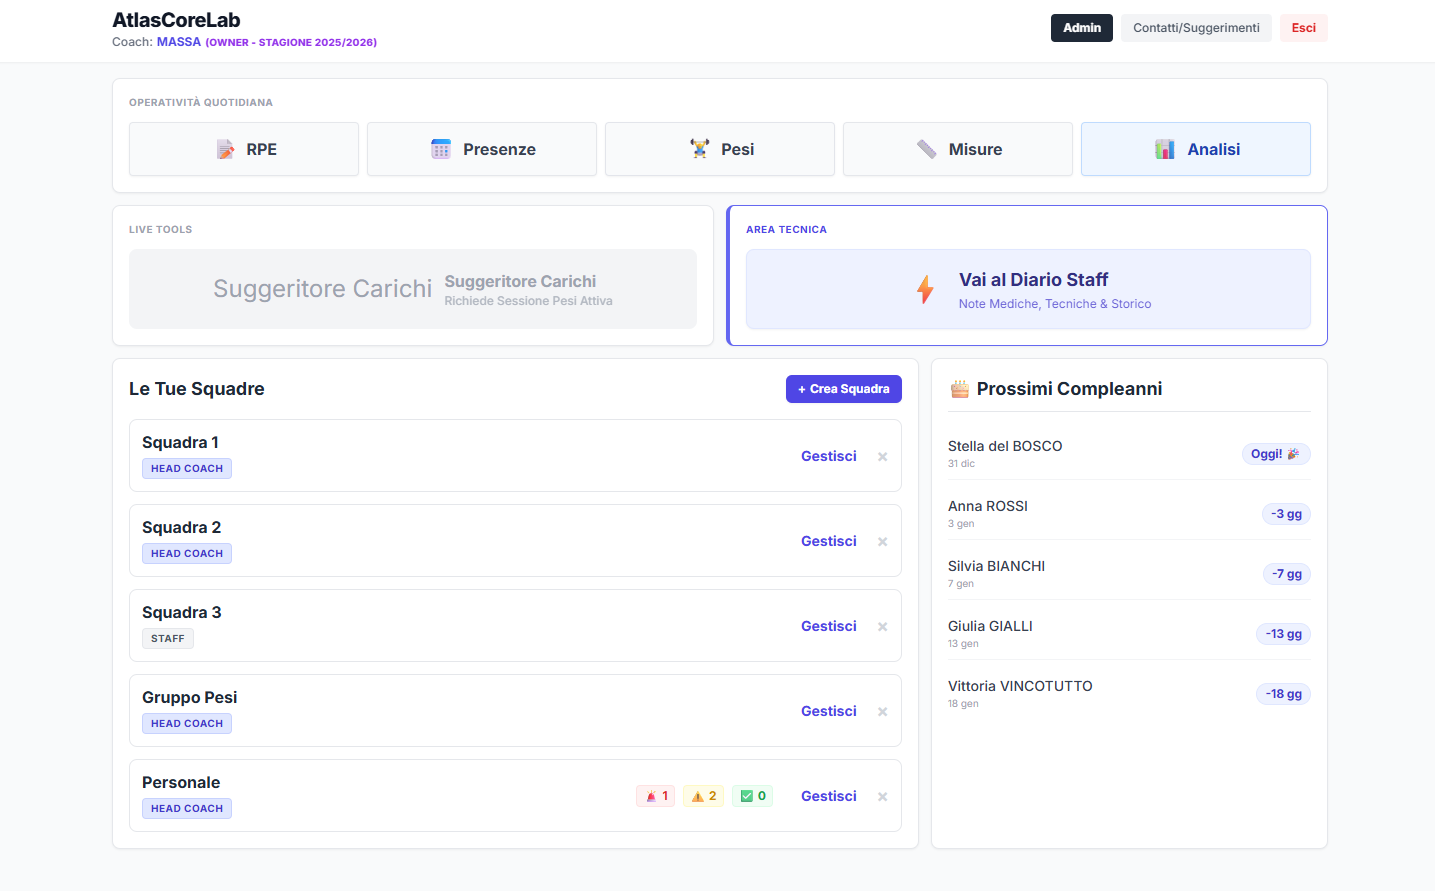Click Gestisci for Squadra 2

[x=829, y=541]
